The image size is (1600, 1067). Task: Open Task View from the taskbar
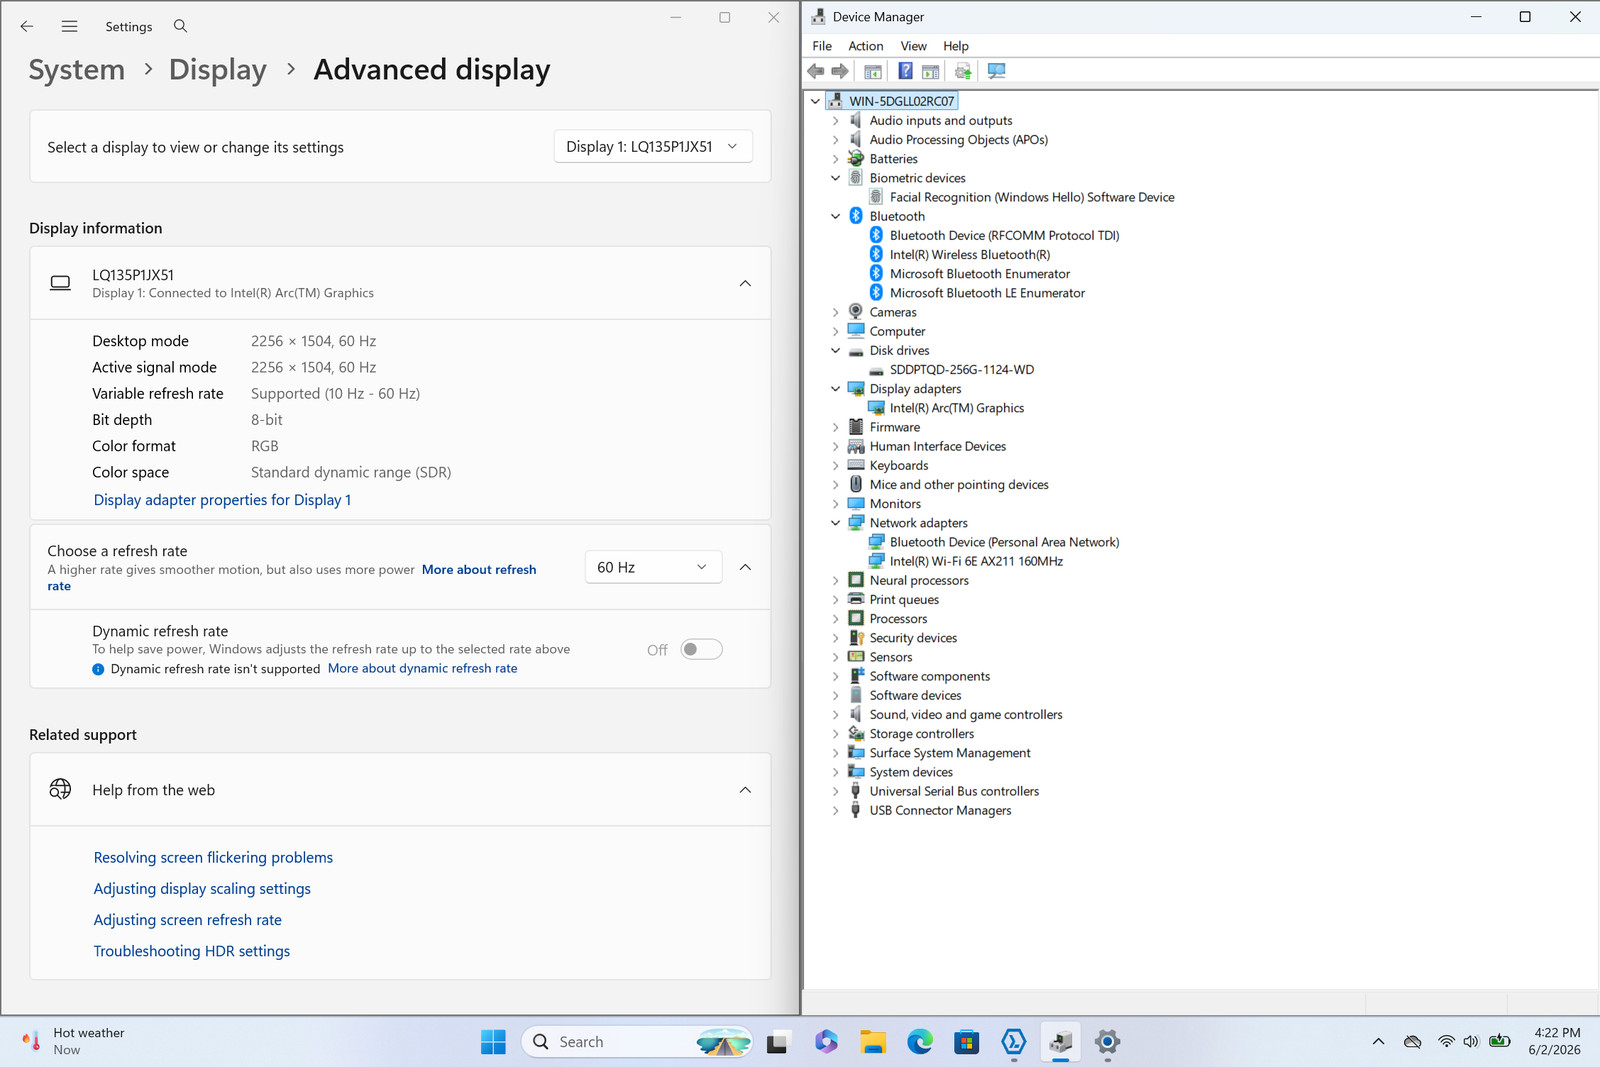tap(777, 1042)
